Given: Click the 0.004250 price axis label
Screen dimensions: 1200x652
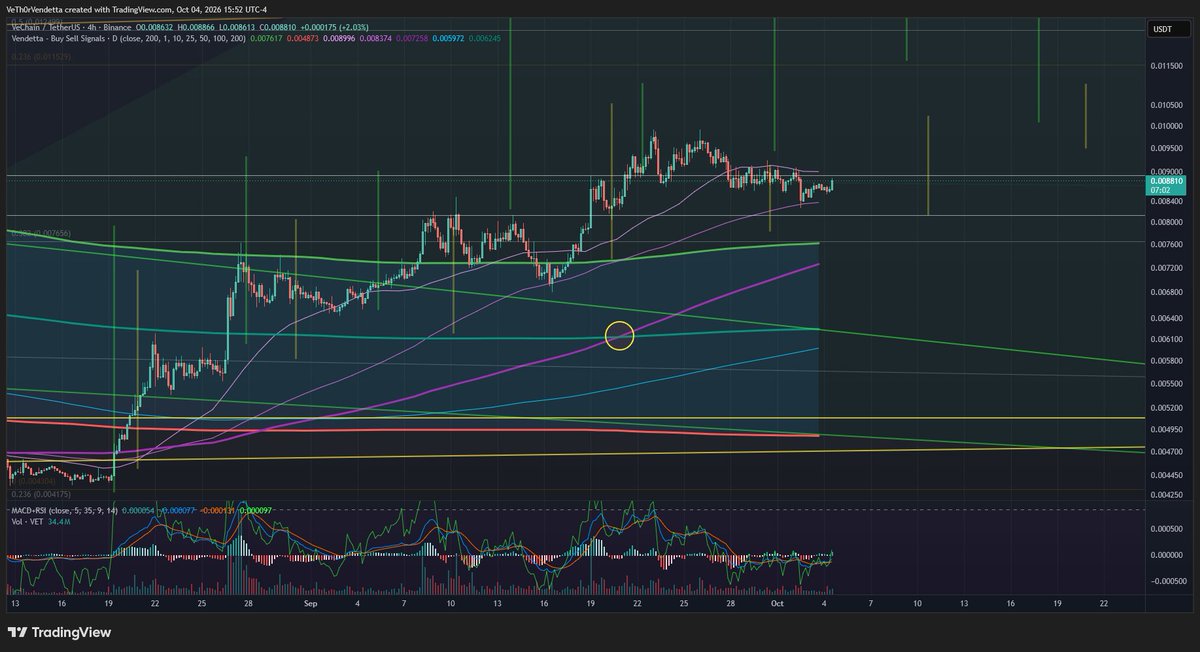Looking at the screenshot, I should [x=1165, y=493].
